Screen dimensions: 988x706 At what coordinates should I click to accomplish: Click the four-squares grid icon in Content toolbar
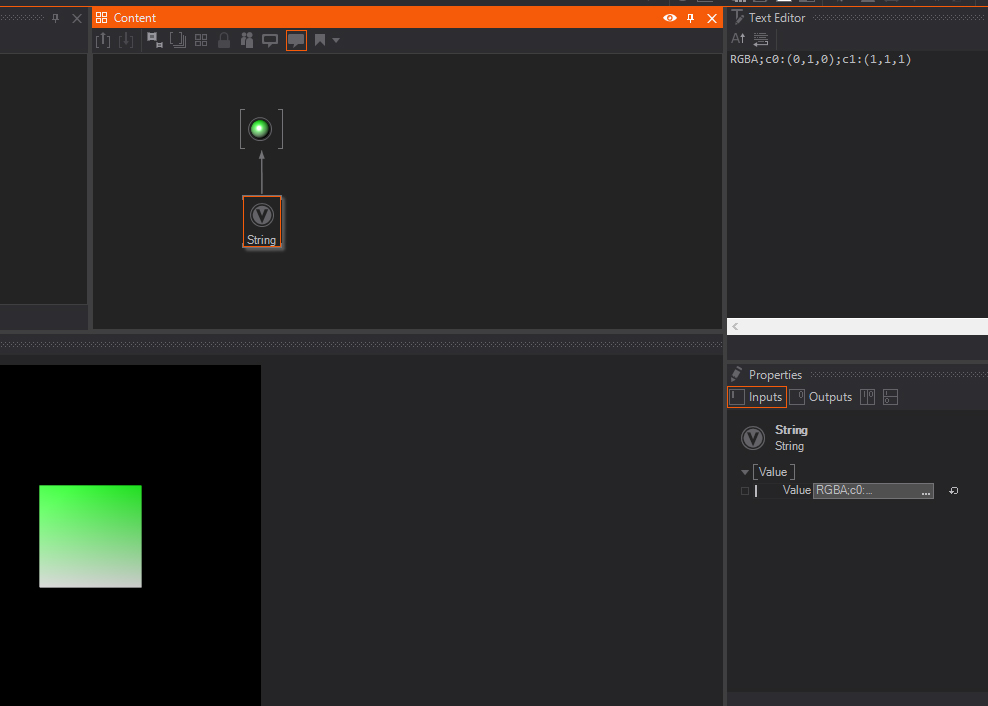201,40
